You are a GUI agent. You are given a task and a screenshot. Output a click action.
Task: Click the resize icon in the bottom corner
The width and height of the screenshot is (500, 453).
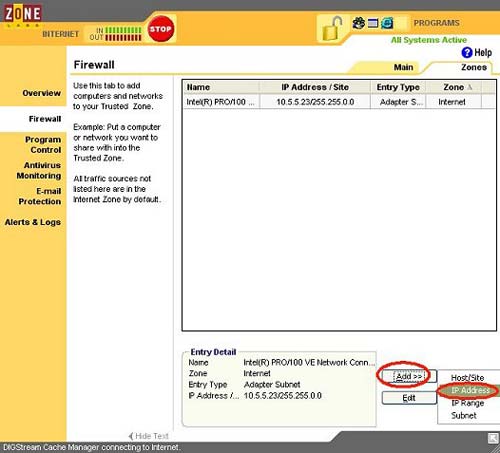[x=493, y=438]
